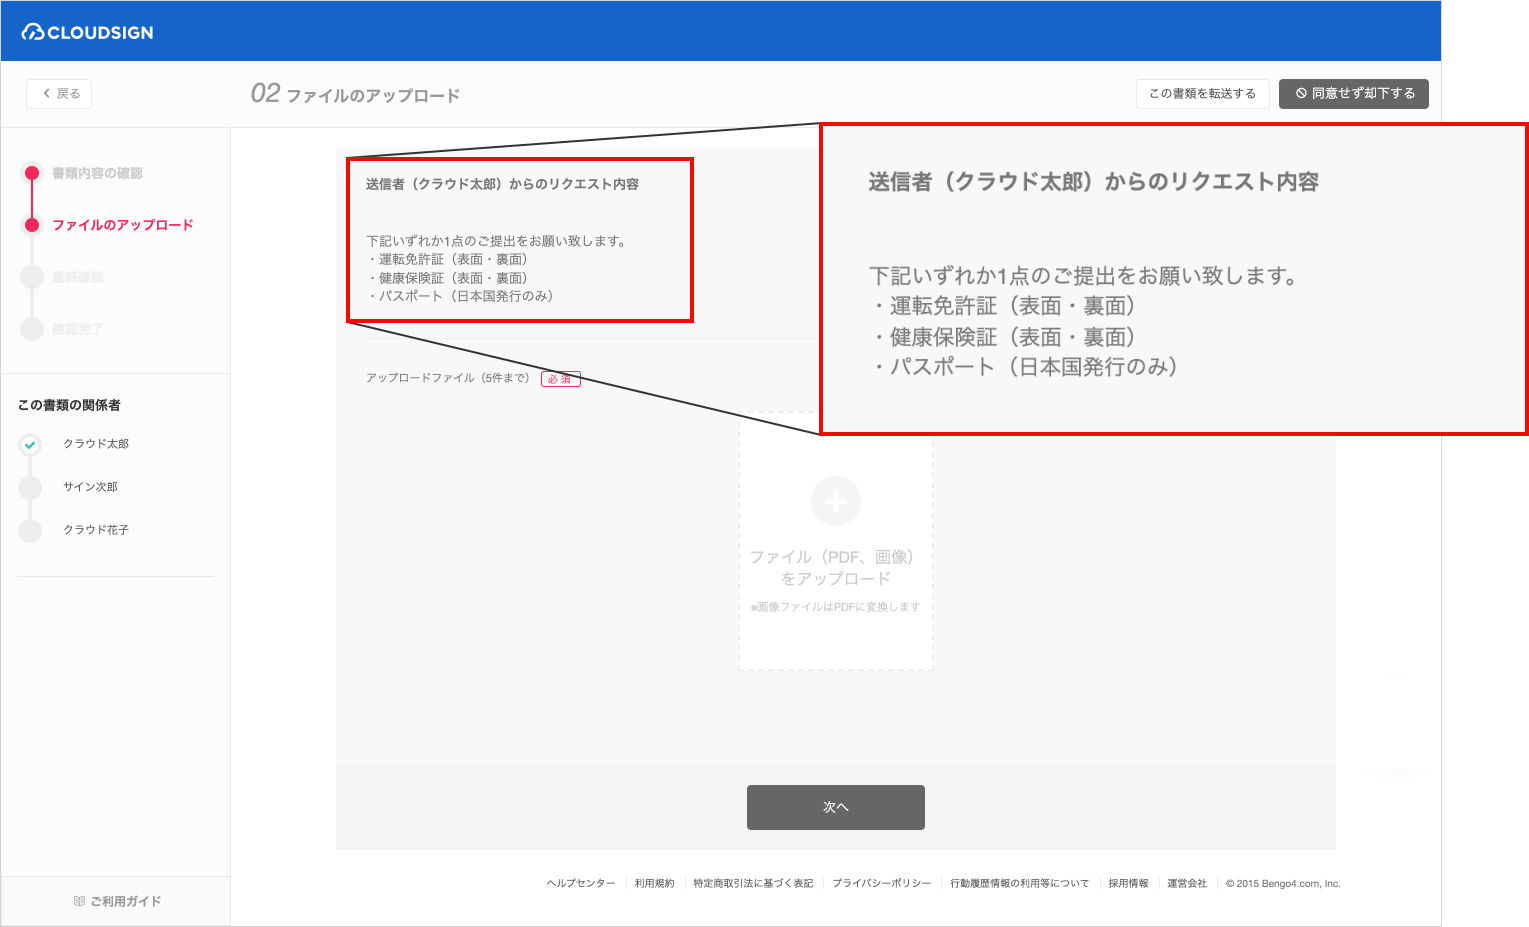The image size is (1529, 927).
Task: Select the ファイルのアップロード step
Action: tap(122, 225)
